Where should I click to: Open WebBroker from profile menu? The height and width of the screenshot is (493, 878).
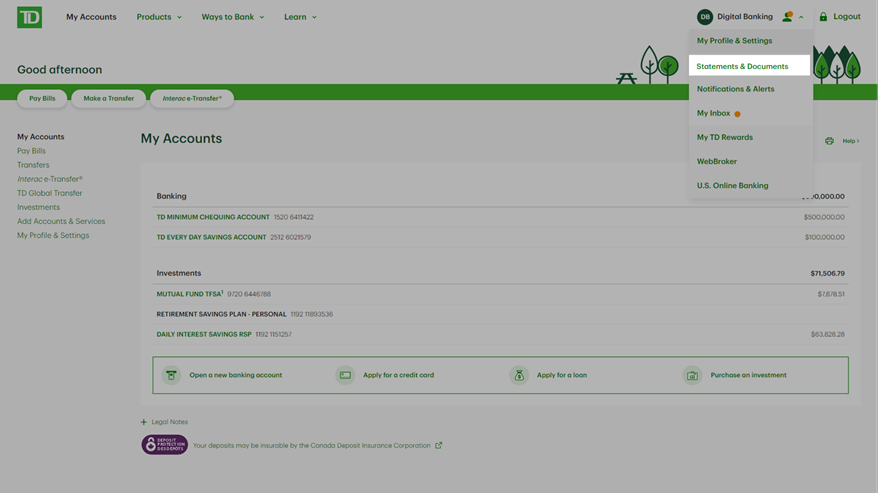(717, 161)
